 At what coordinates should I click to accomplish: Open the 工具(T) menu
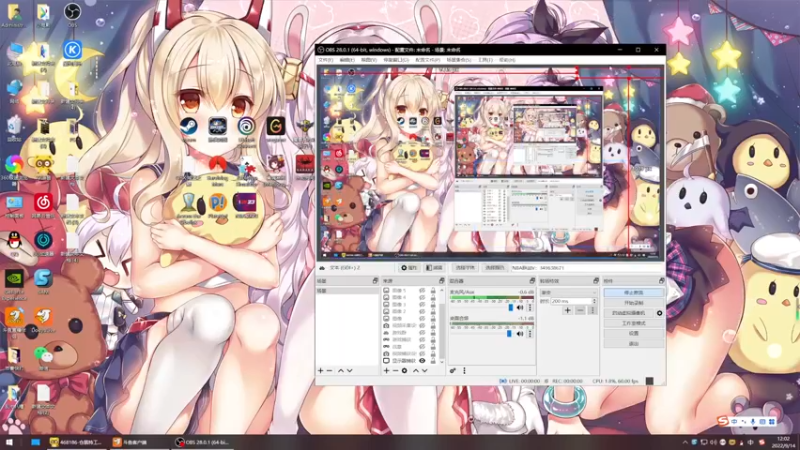coord(485,60)
